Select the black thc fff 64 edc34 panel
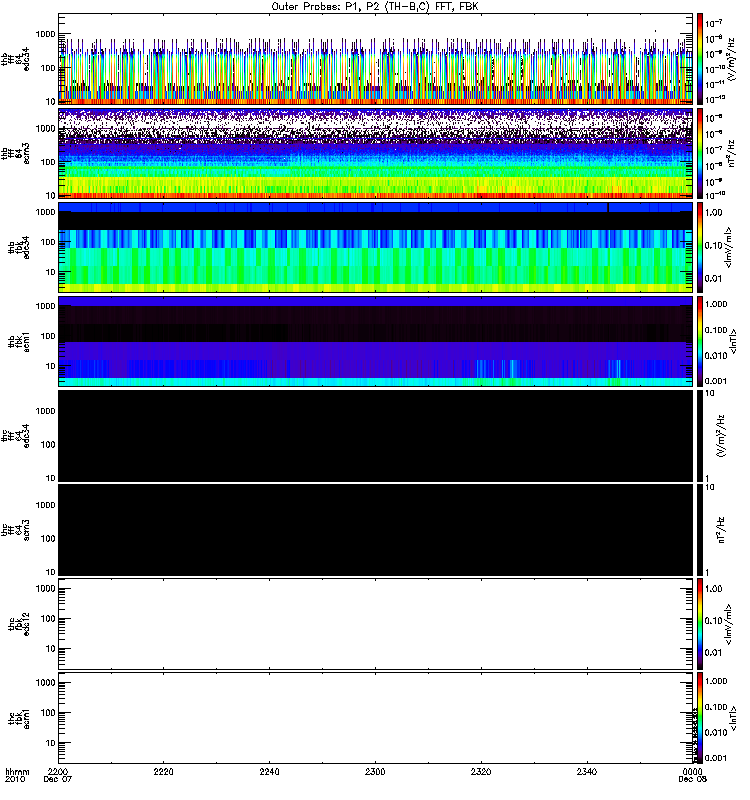Image resolution: width=750 pixels, height=800 pixels. click(376, 436)
